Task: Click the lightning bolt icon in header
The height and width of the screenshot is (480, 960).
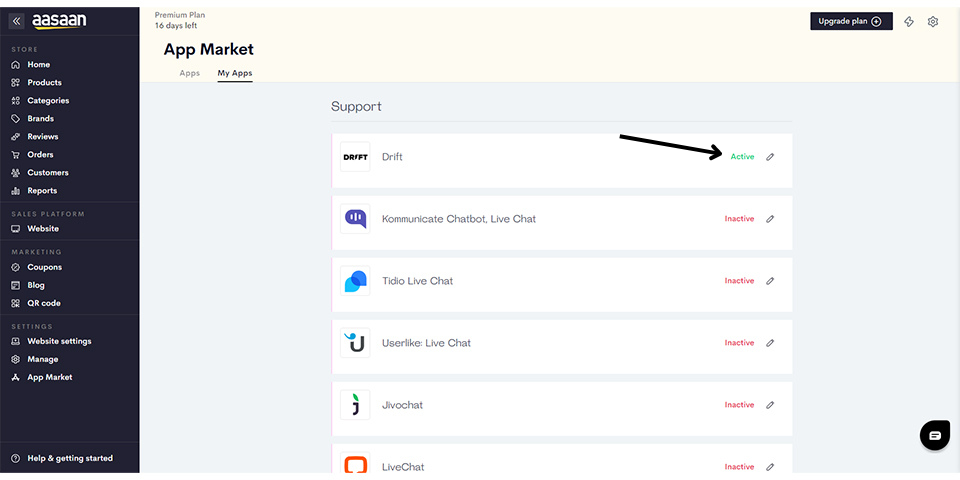Action: [x=909, y=21]
